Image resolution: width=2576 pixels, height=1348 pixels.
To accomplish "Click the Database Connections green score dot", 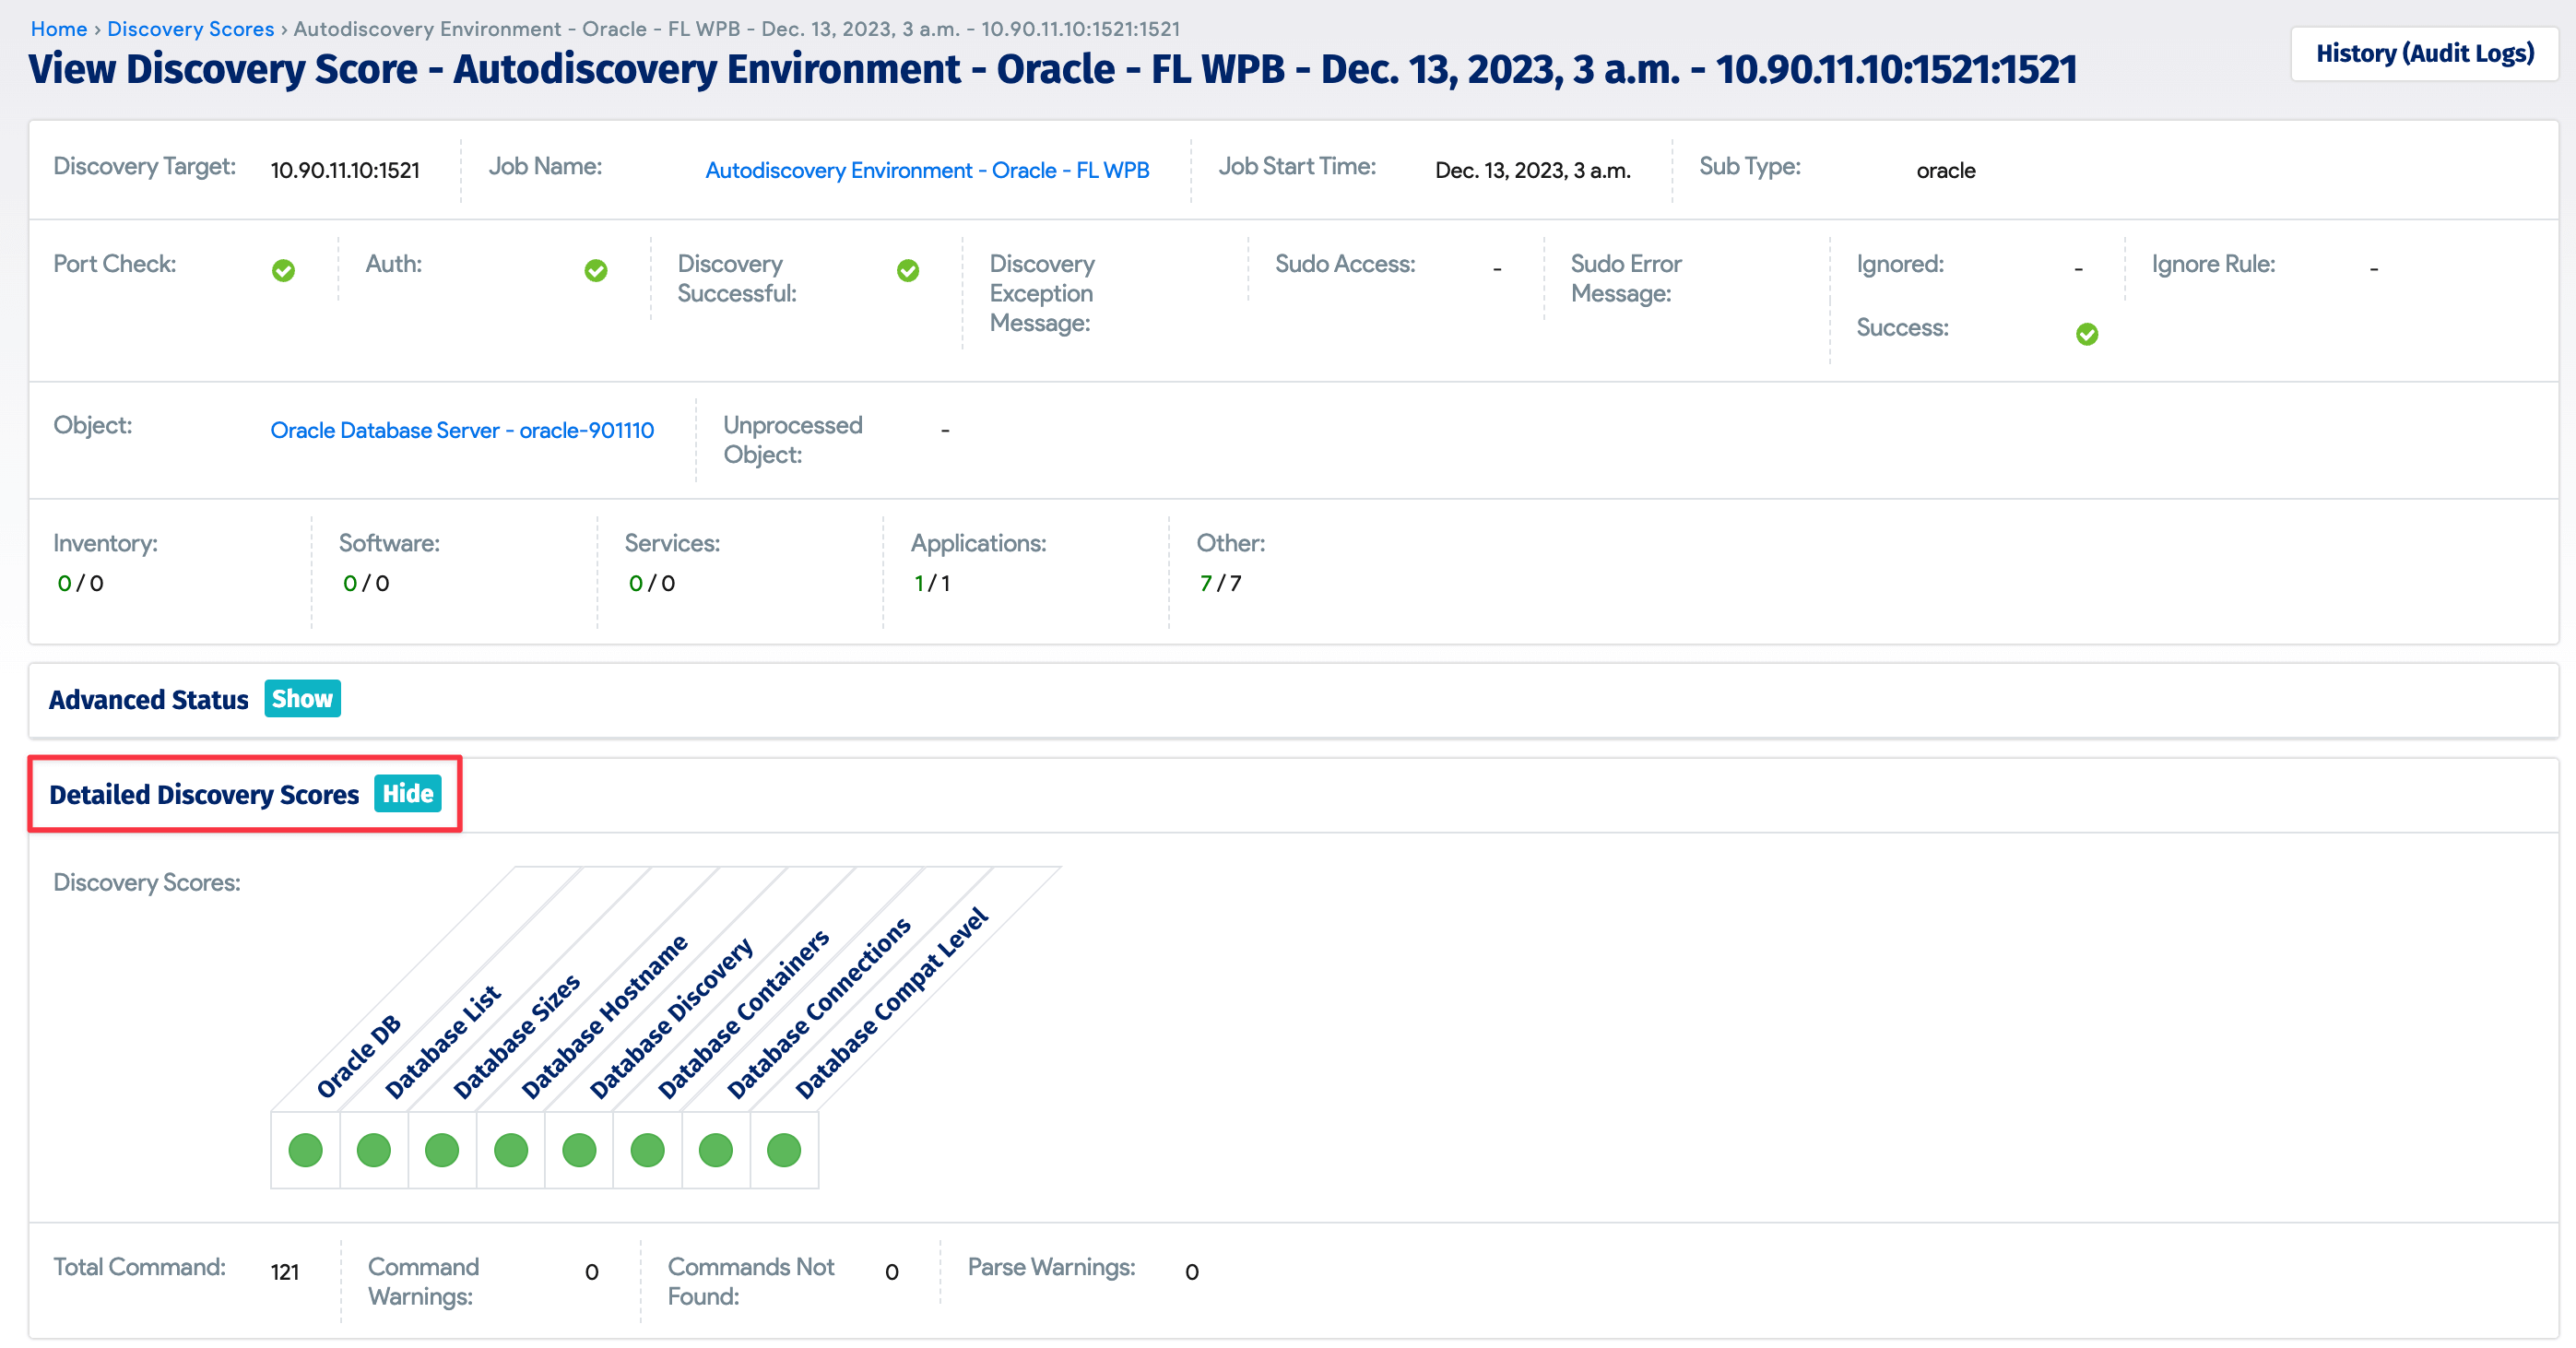I will [716, 1150].
